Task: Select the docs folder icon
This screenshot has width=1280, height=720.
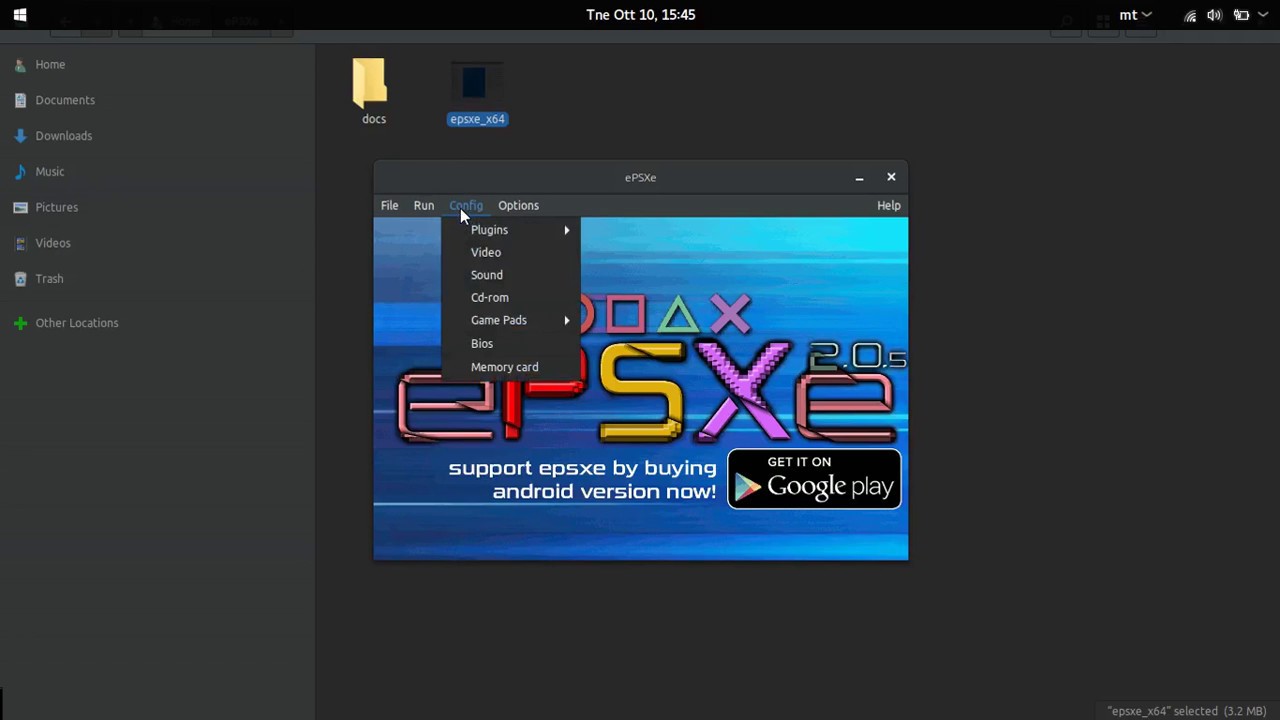Action: coord(370,82)
